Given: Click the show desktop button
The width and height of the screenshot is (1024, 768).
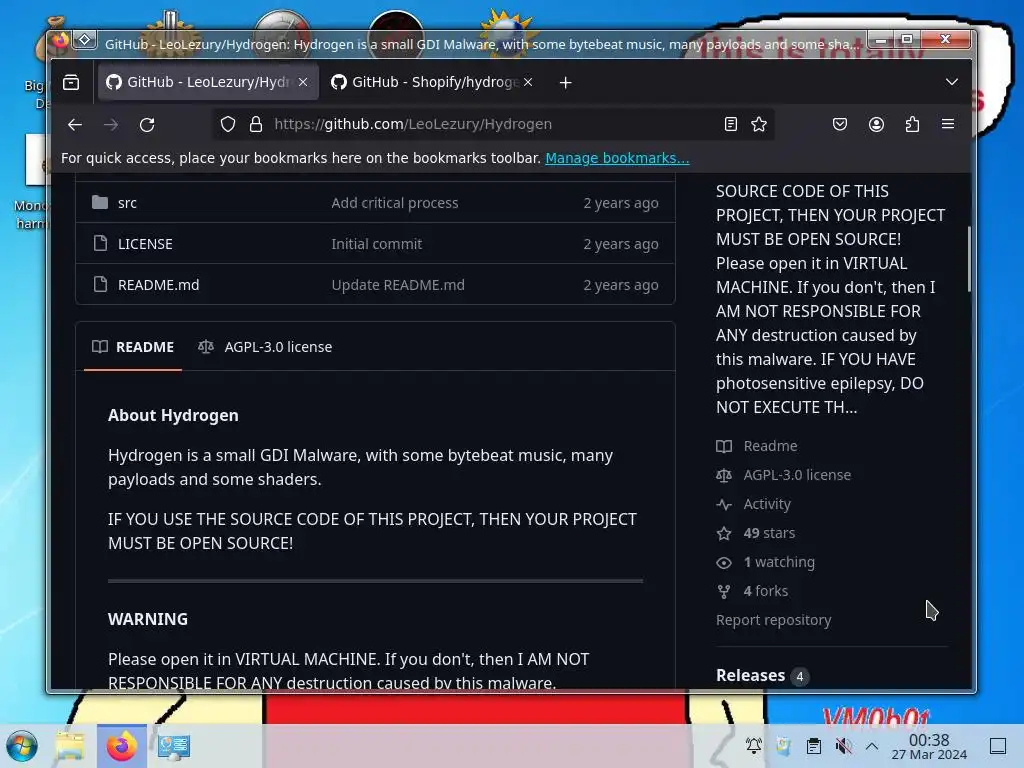Looking at the screenshot, I should 998,746.
